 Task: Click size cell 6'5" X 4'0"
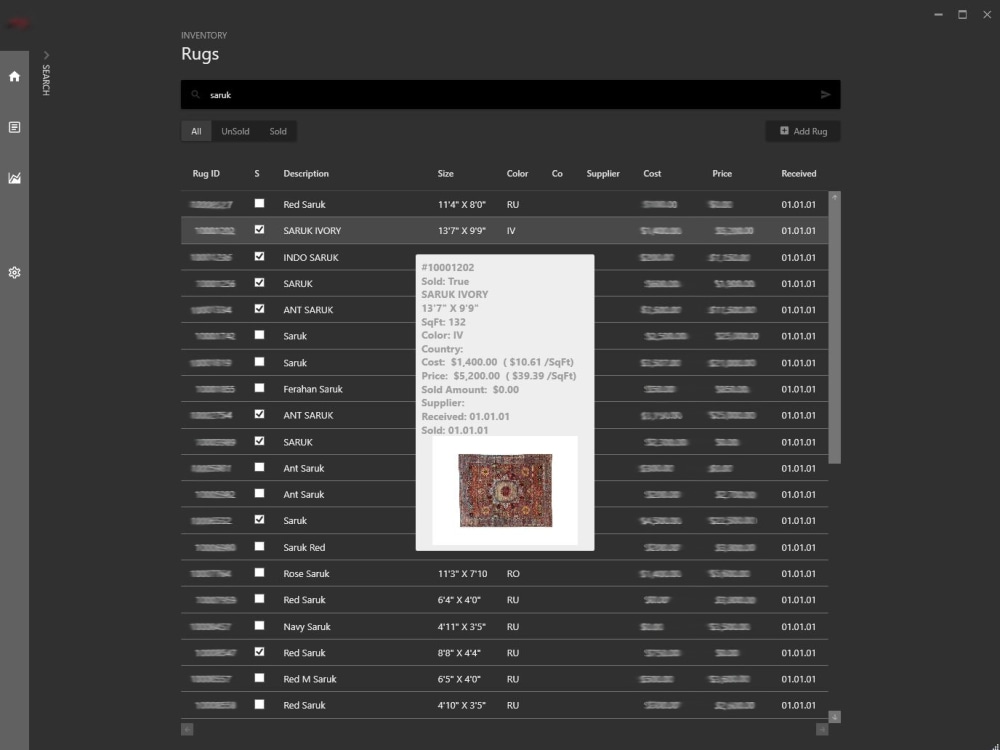click(x=459, y=679)
